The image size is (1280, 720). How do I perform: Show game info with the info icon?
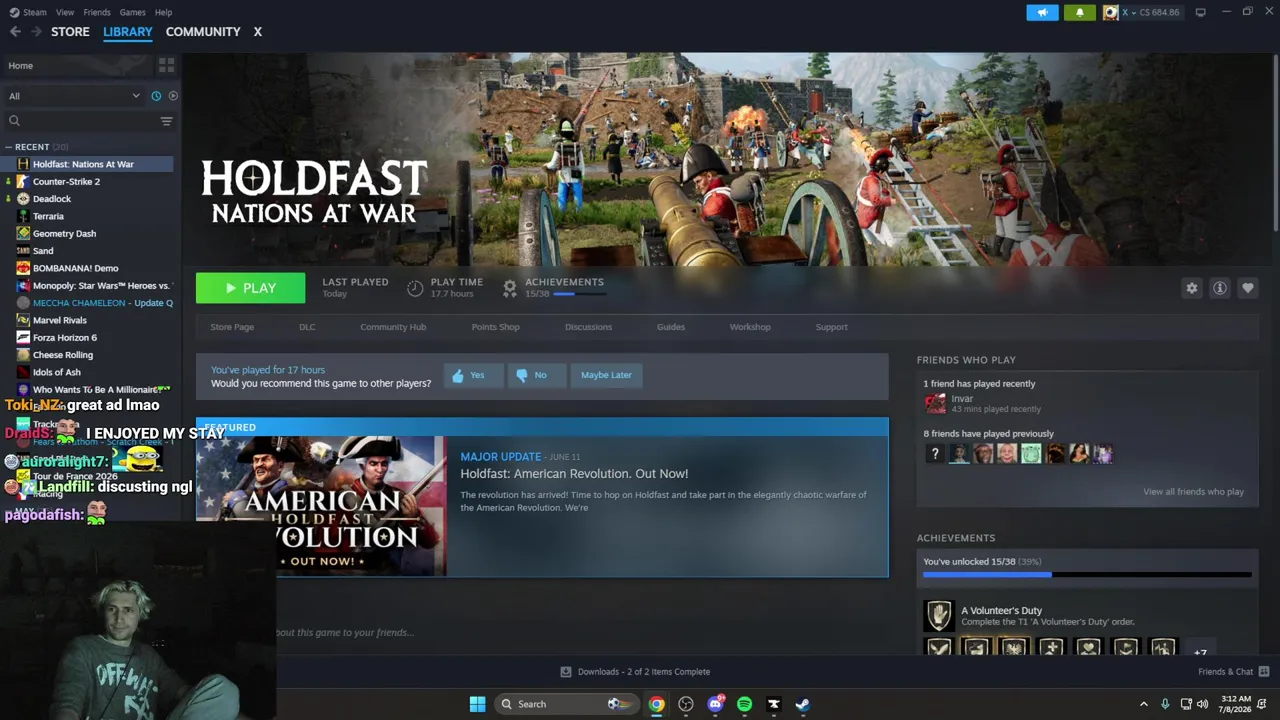(x=1219, y=288)
